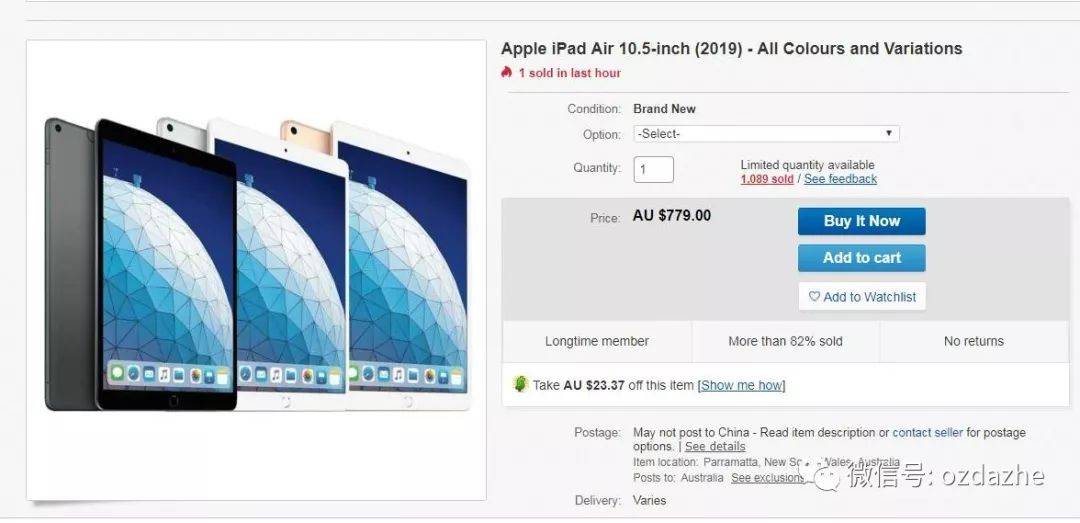1080x523 pixels.
Task: Open the See feedback link
Action: coord(840,179)
